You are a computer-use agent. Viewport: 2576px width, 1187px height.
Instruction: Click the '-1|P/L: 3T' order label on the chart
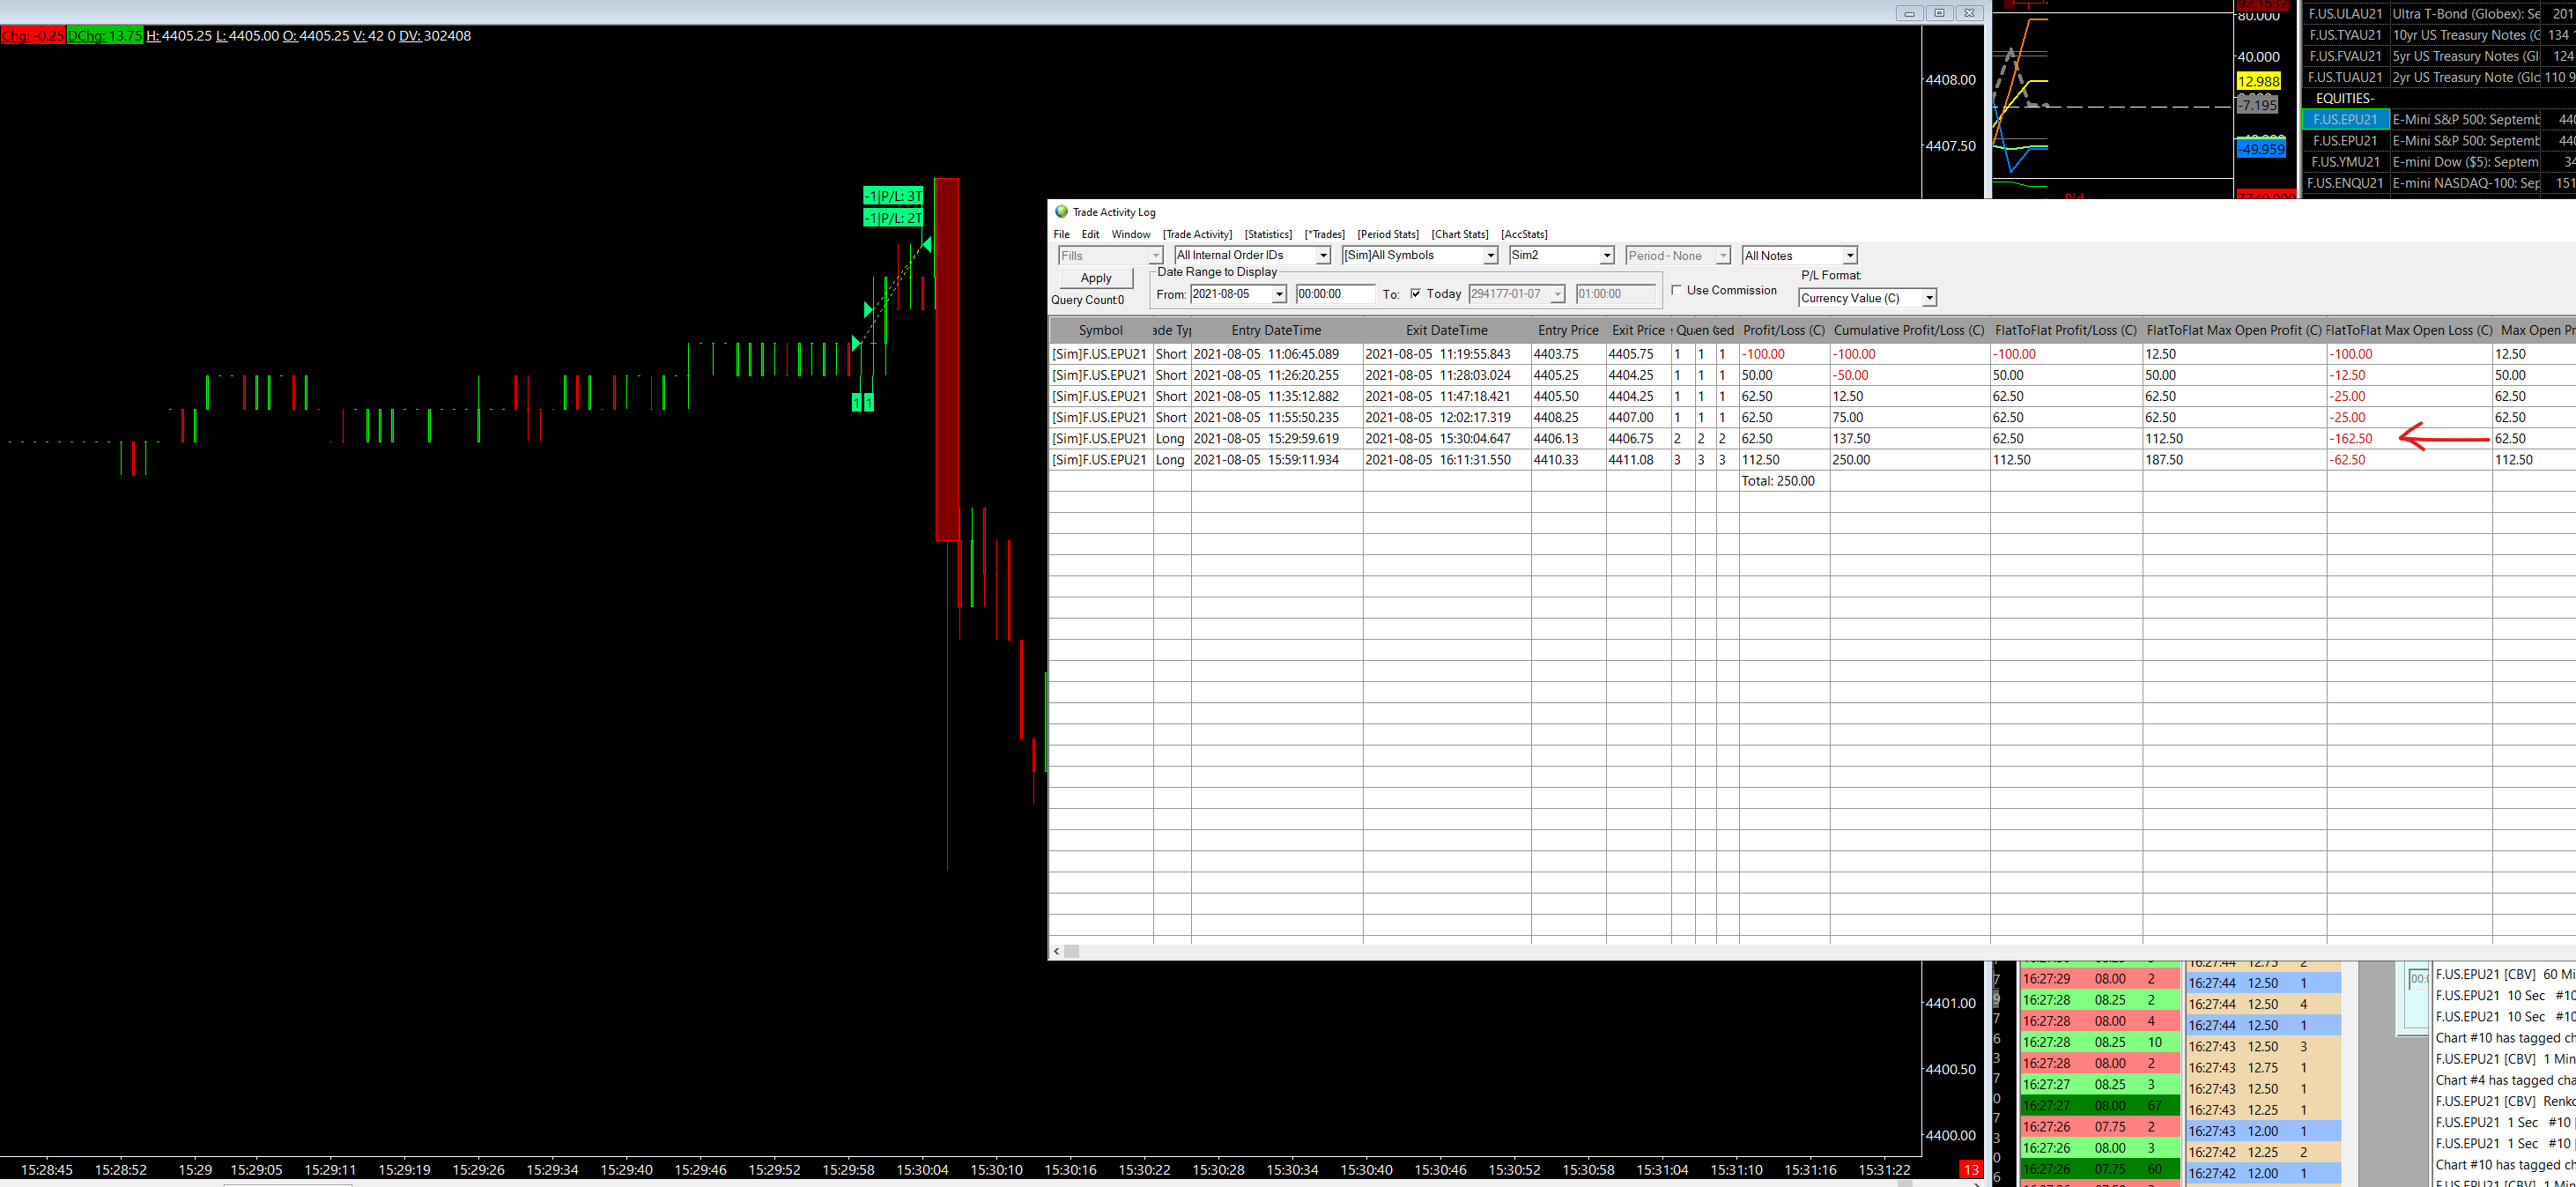tap(893, 196)
